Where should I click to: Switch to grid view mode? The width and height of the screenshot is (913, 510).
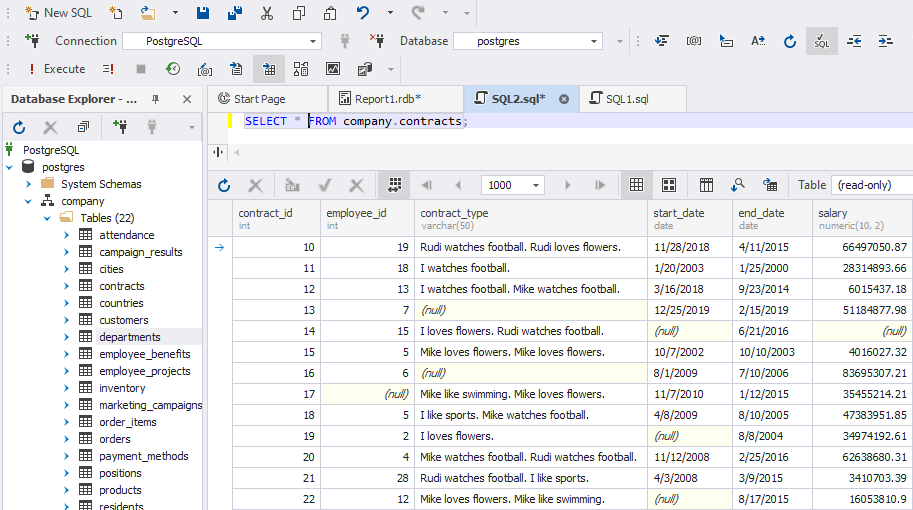(636, 185)
